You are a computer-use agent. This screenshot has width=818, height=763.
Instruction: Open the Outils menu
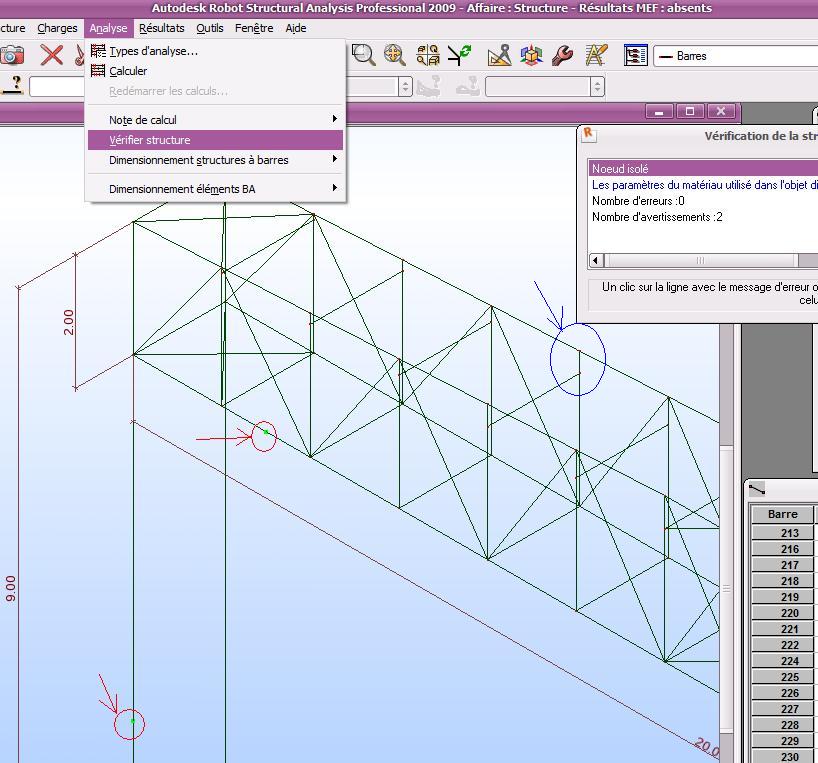click(x=210, y=28)
